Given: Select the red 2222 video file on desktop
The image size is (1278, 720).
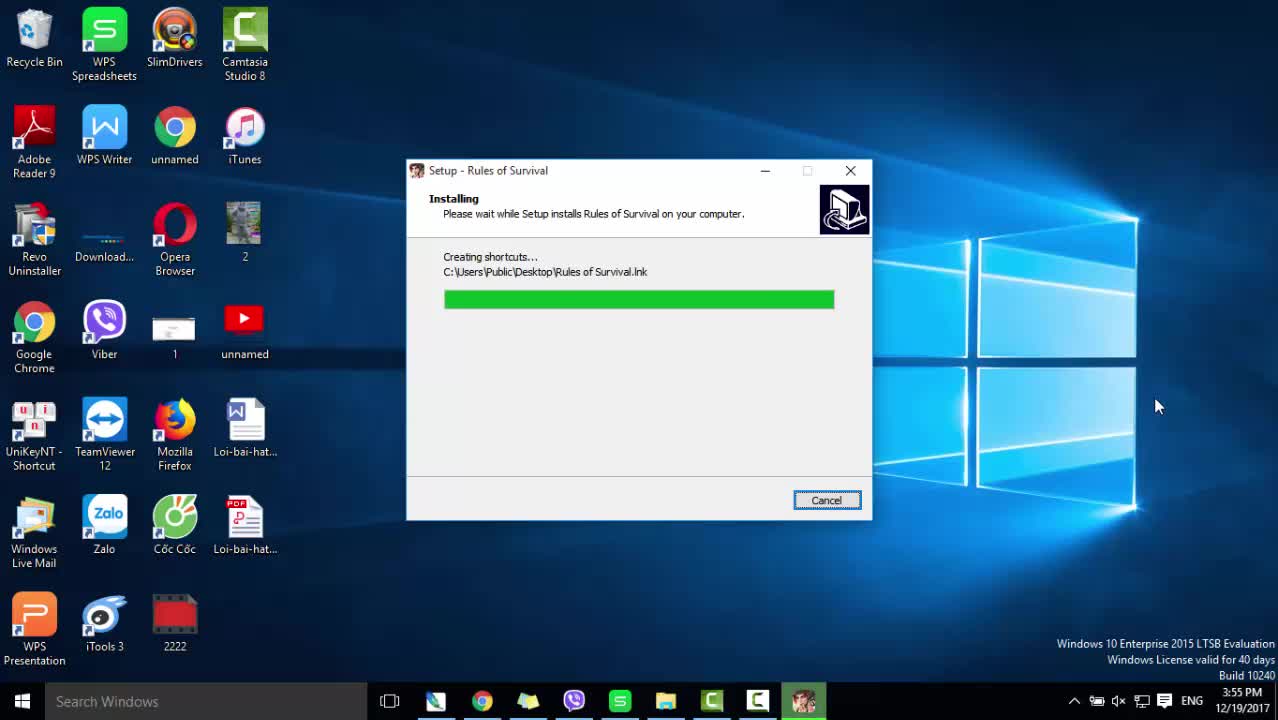Looking at the screenshot, I should point(175,623).
